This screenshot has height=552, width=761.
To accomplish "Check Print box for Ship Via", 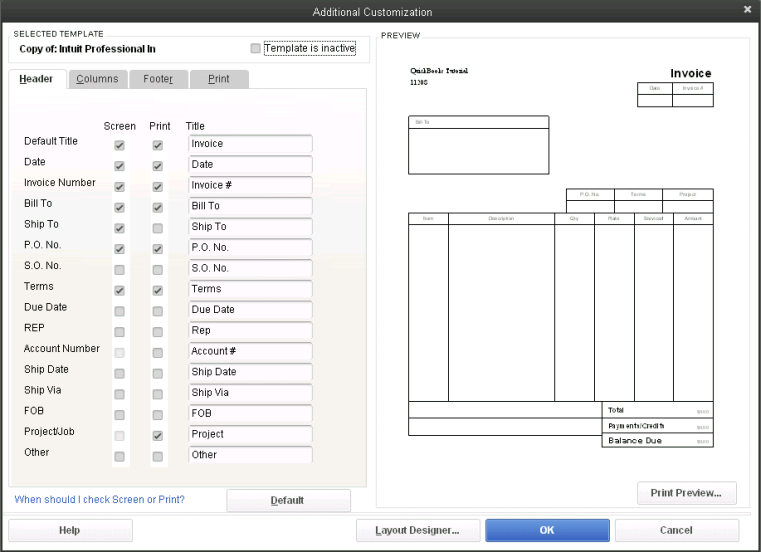I will pyautogui.click(x=157, y=394).
